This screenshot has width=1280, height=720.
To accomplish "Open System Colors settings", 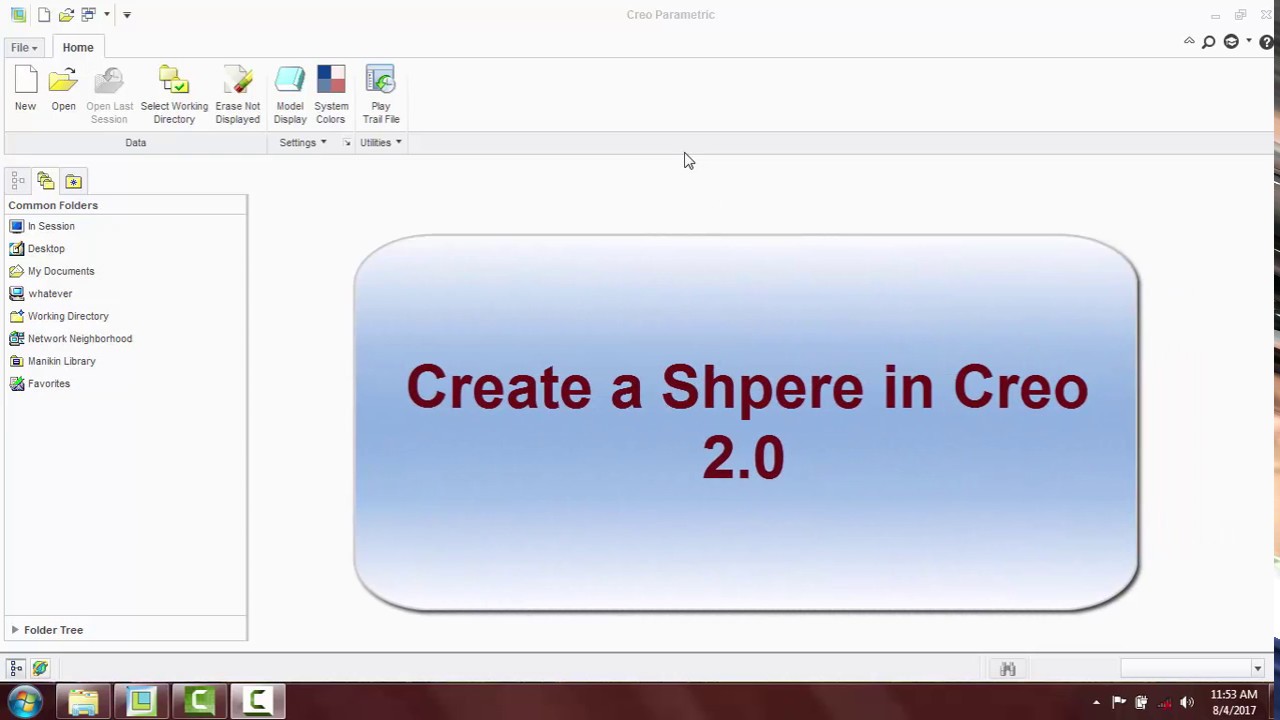I will tap(331, 95).
